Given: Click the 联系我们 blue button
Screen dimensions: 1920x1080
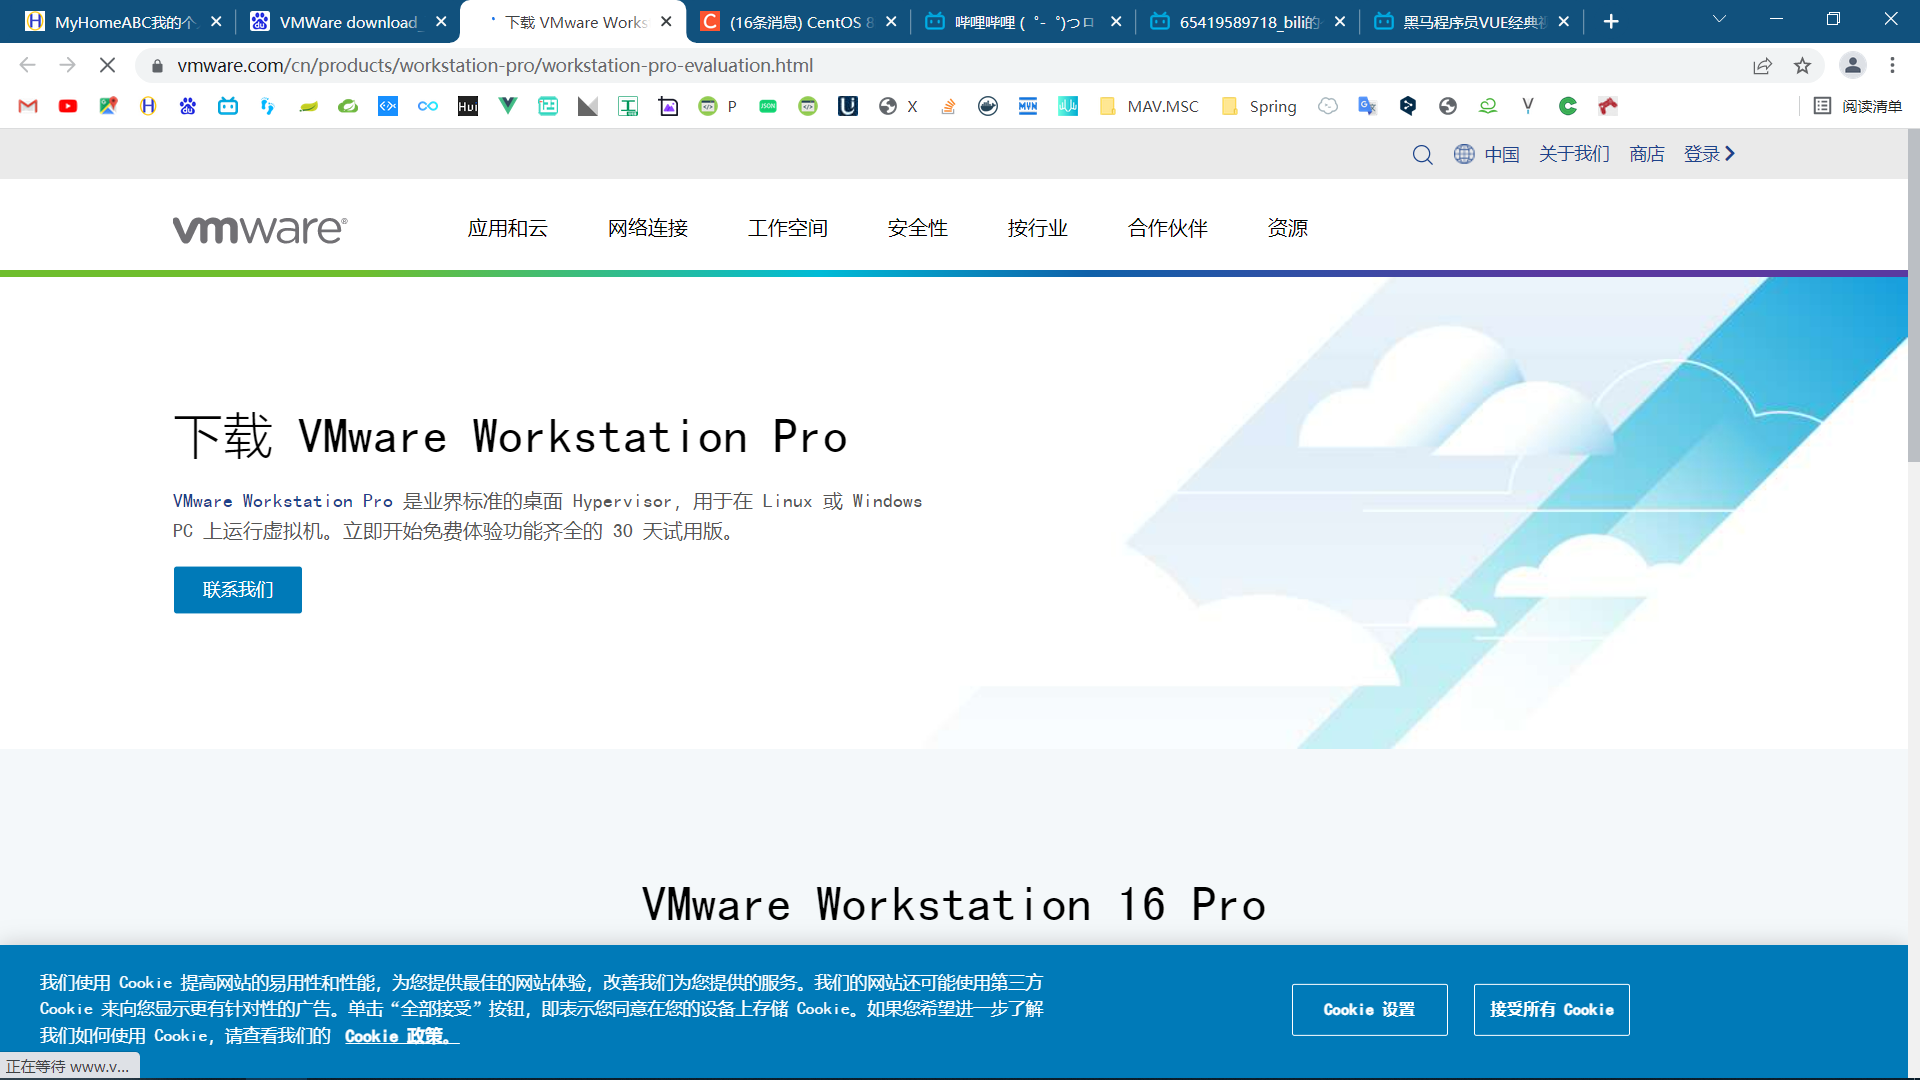Looking at the screenshot, I should (x=238, y=590).
